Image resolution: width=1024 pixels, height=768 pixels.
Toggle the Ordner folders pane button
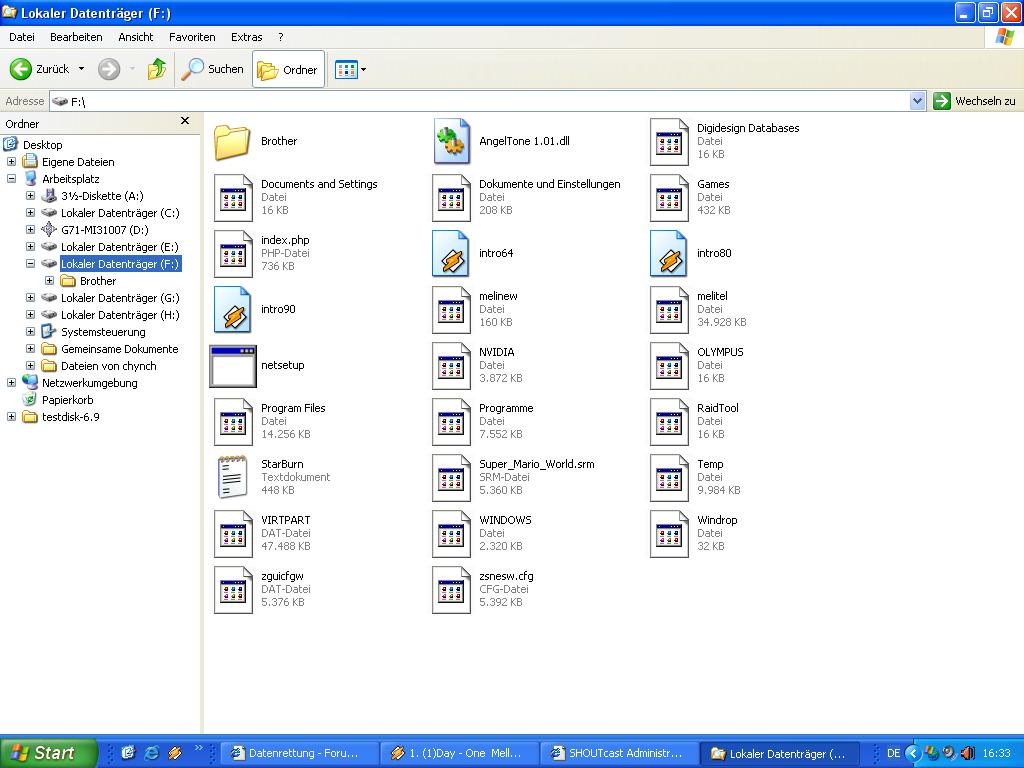tap(288, 69)
